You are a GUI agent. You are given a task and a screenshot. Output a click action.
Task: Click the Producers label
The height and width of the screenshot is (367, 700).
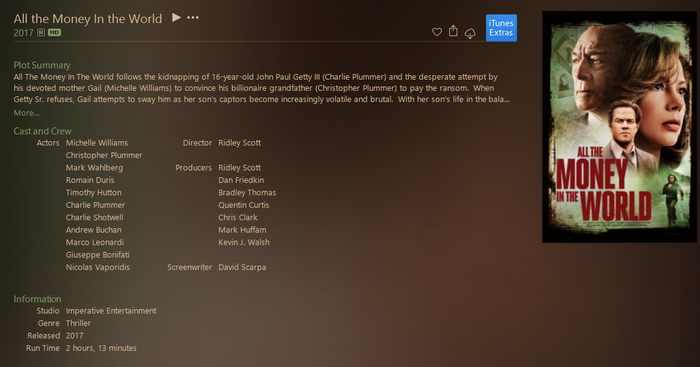pyautogui.click(x=193, y=168)
